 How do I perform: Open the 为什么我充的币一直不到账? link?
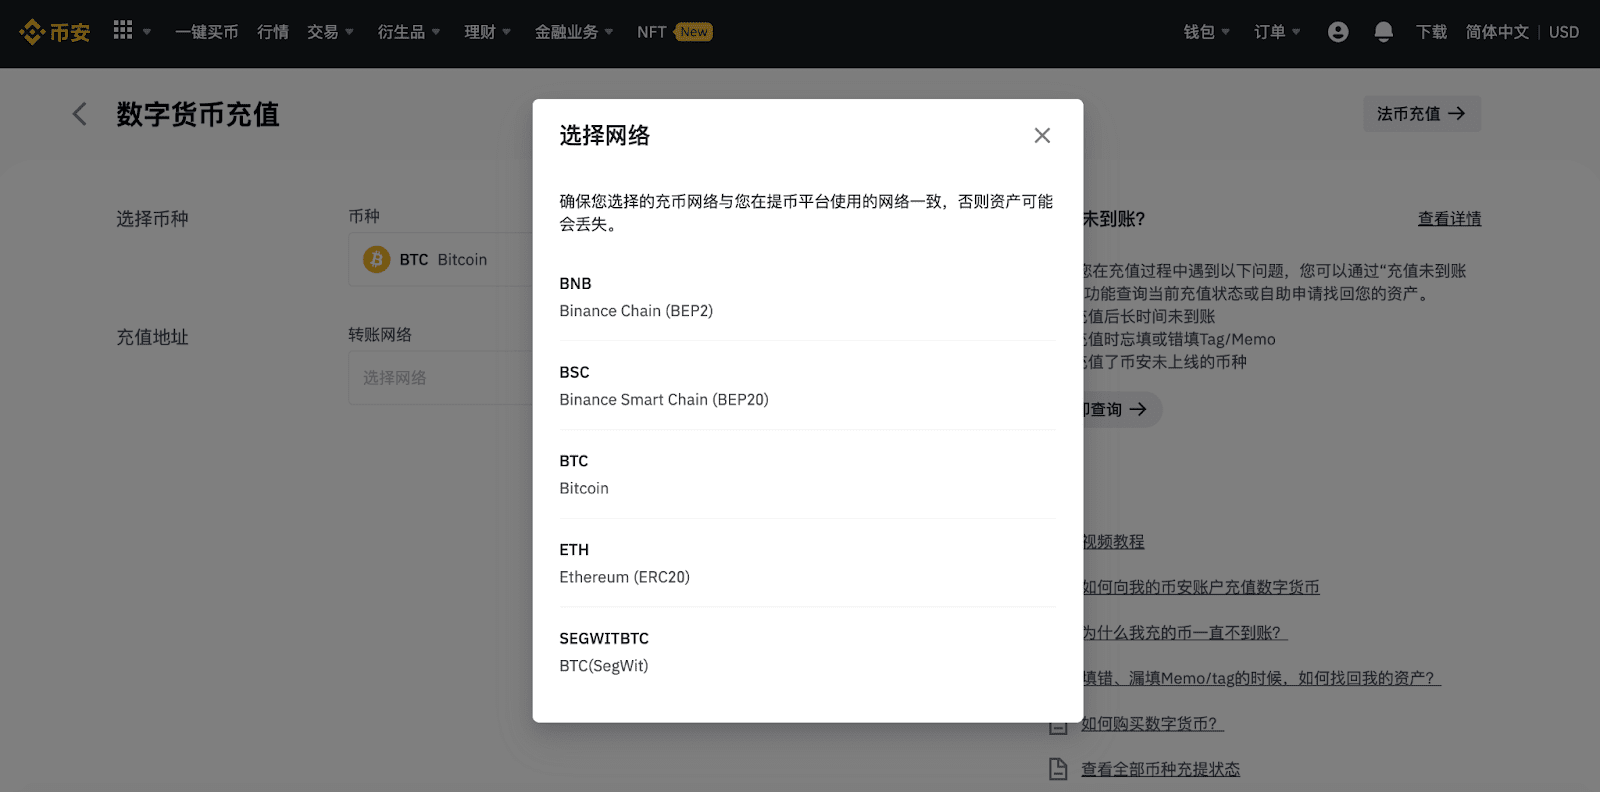[x=1184, y=633]
